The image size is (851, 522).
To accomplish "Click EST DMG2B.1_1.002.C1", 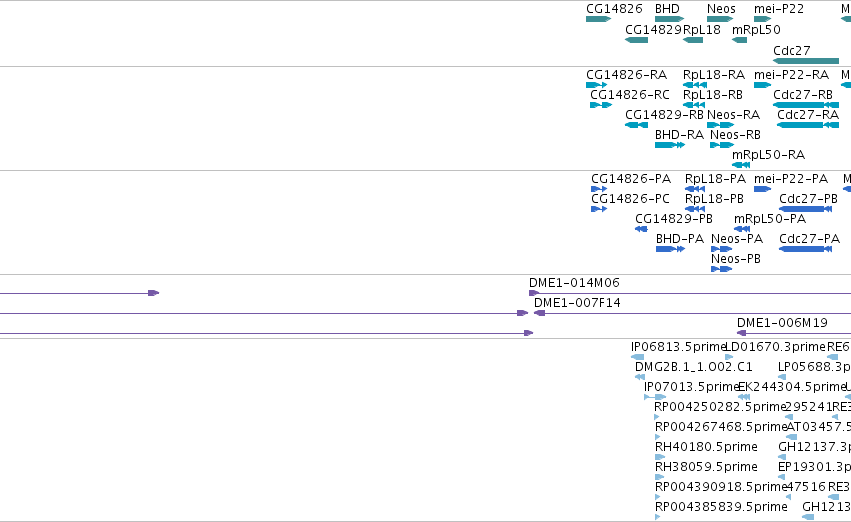I will click(x=640, y=377).
